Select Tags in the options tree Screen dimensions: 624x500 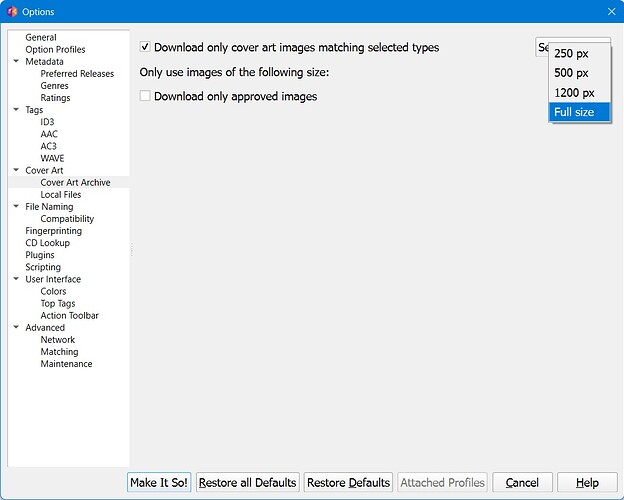pyautogui.click(x=34, y=109)
